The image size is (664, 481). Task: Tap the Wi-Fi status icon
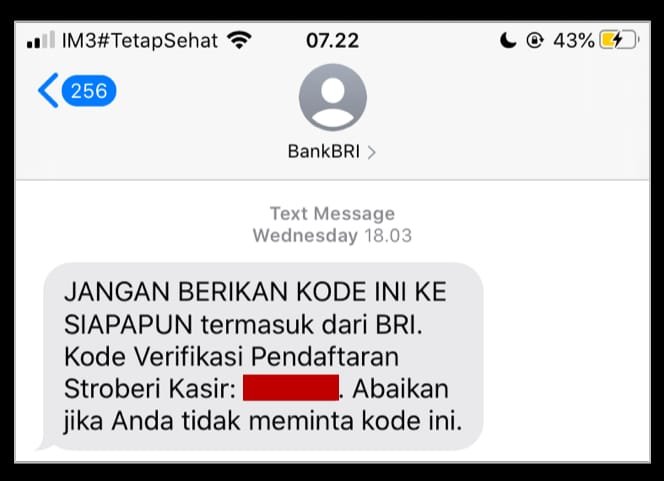click(x=239, y=40)
